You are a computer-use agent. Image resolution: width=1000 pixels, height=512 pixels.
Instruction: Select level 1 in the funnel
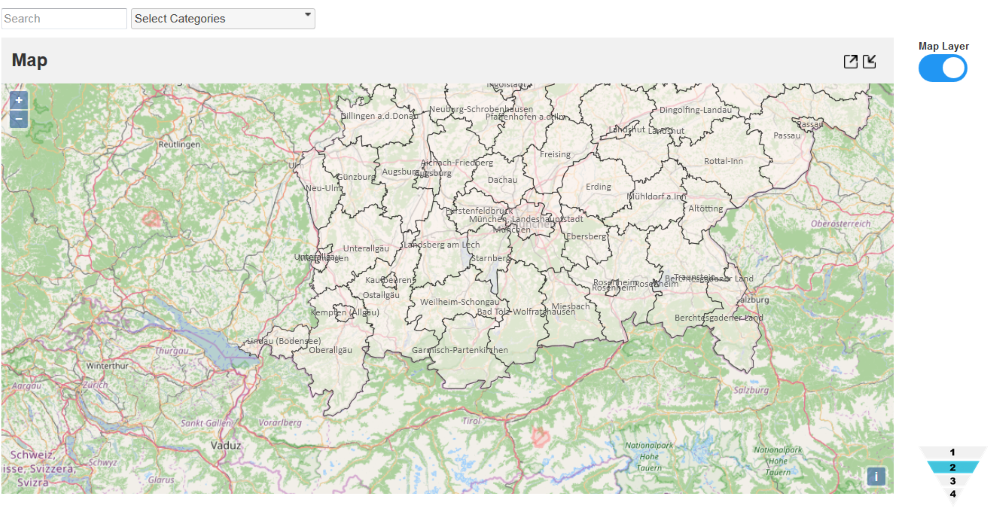(x=952, y=453)
